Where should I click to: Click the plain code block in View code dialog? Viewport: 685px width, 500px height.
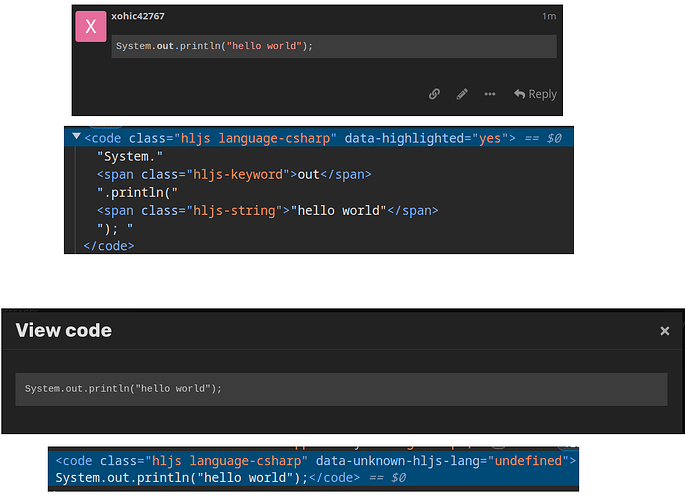pos(341,389)
